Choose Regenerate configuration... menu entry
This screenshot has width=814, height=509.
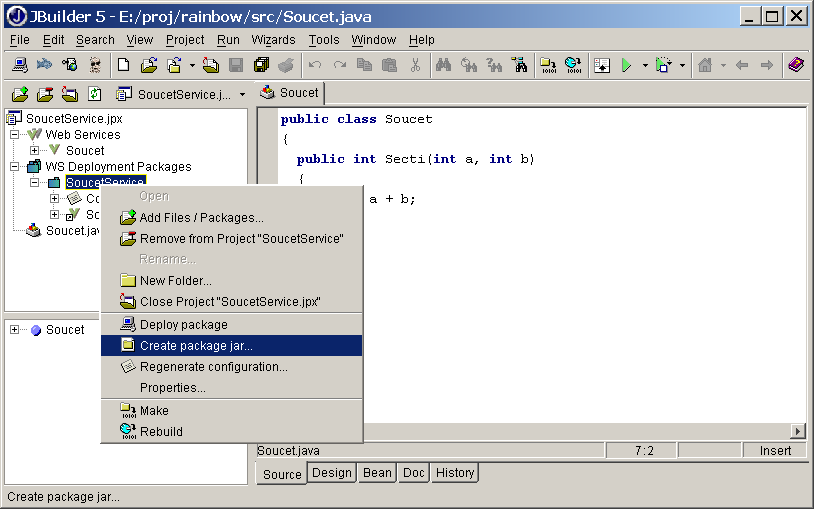[232, 367]
